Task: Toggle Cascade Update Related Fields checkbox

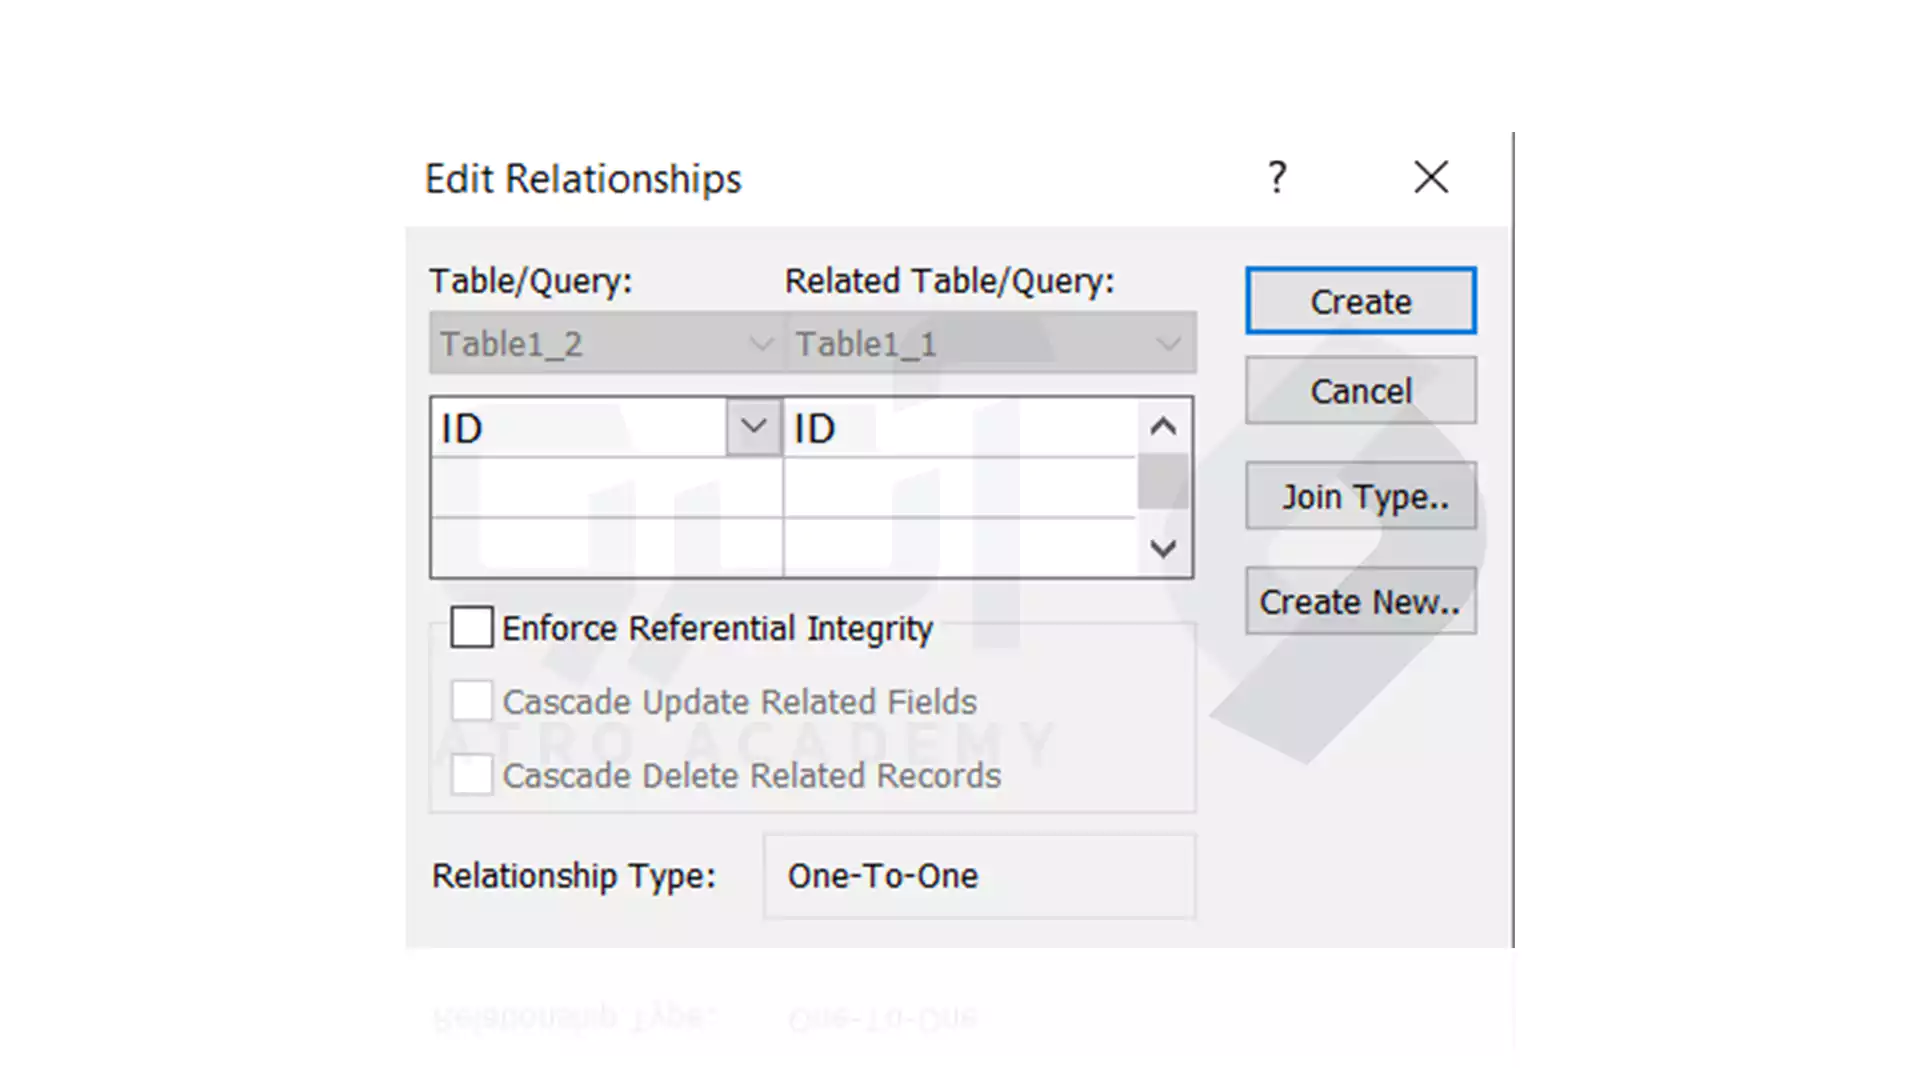Action: point(471,701)
